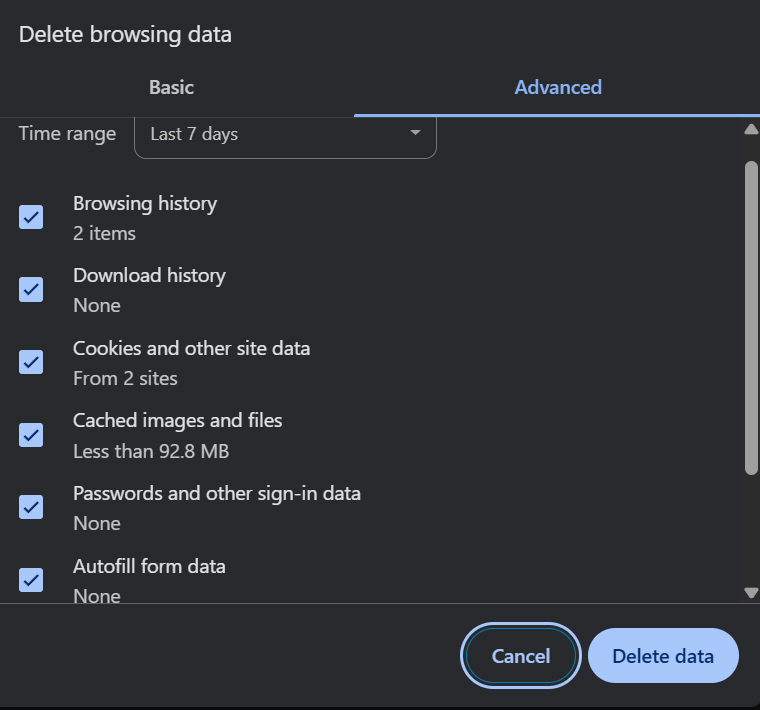Uncheck the Download history checkbox
The height and width of the screenshot is (710, 760).
click(x=31, y=289)
